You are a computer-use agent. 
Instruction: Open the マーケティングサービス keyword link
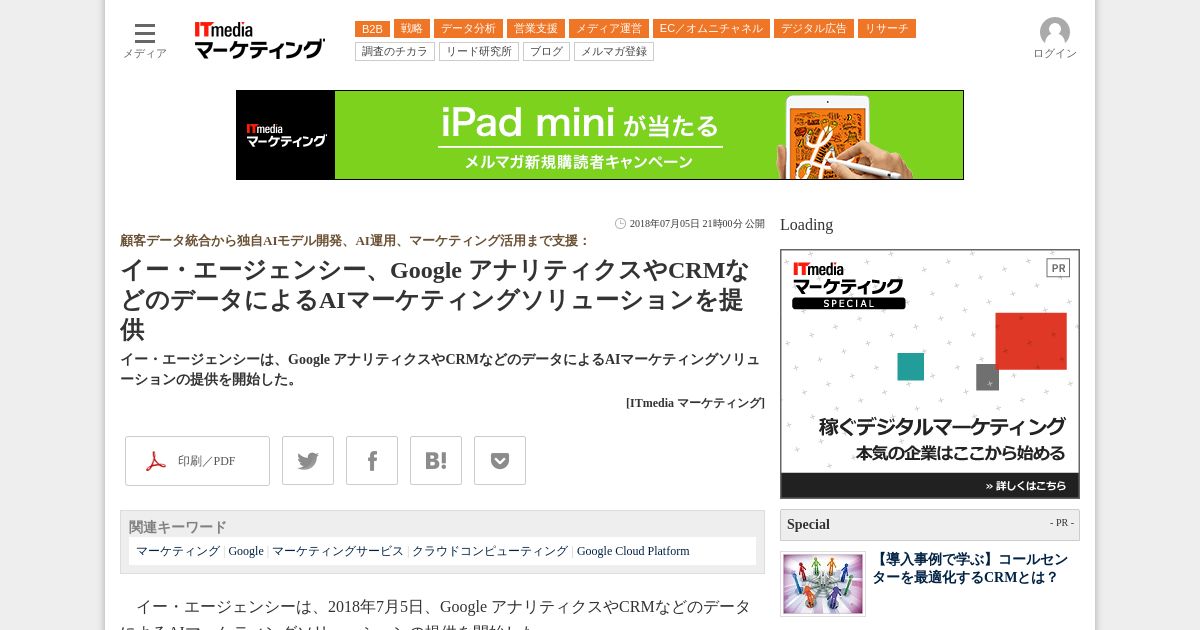point(338,551)
